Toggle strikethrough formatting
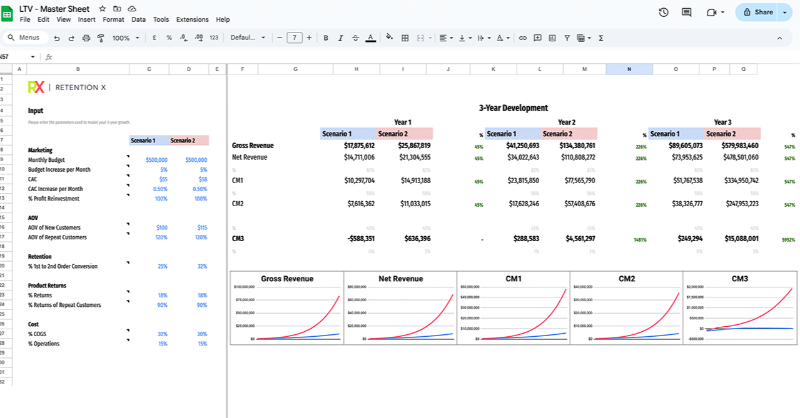 tap(356, 38)
